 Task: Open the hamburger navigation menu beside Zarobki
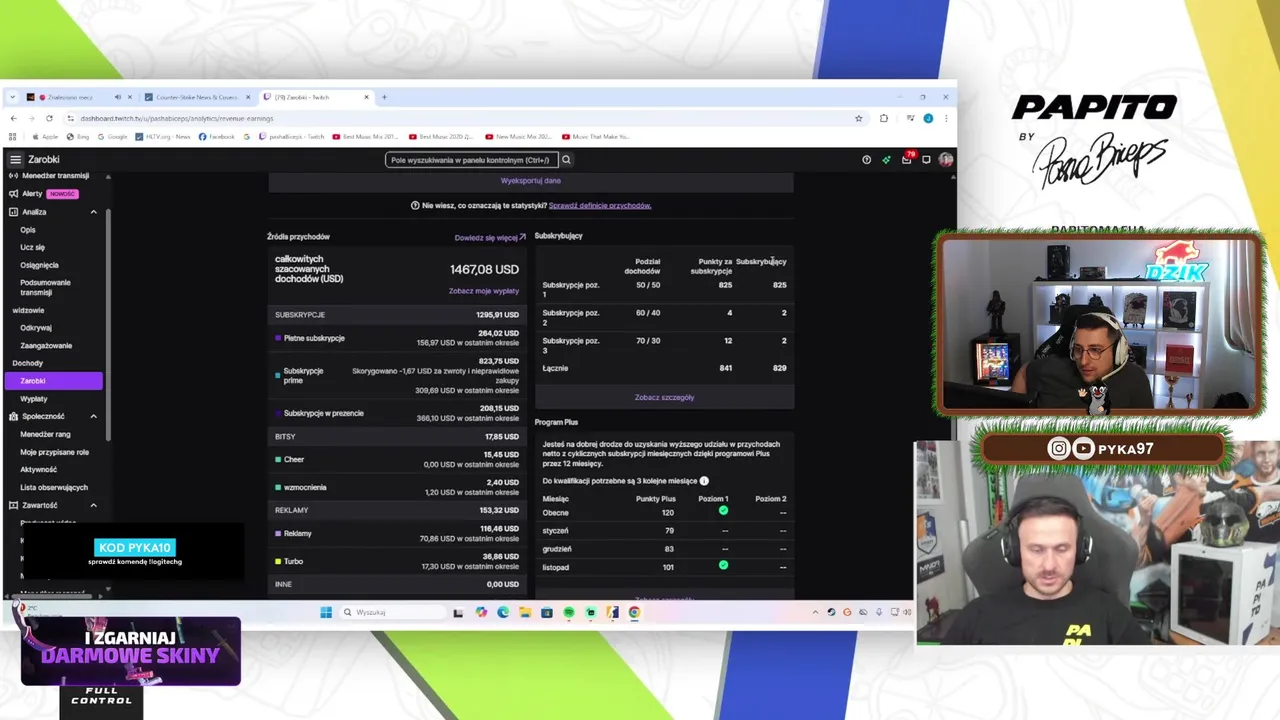coord(15,160)
